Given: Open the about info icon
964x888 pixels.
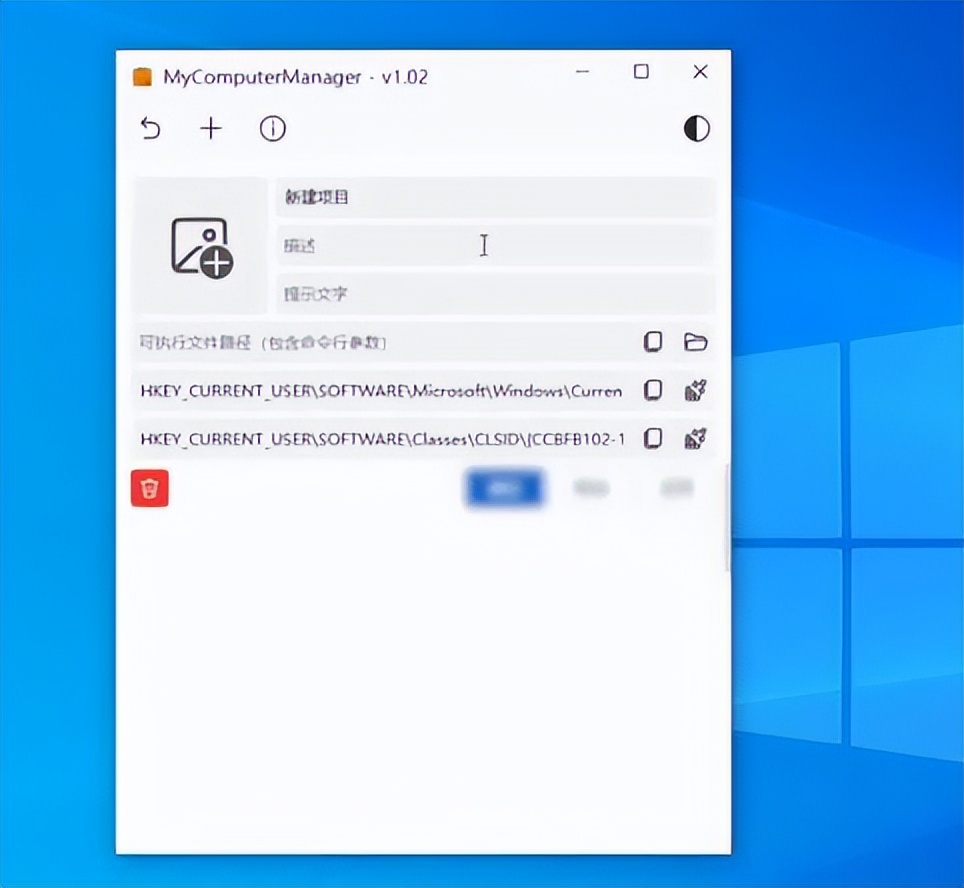Looking at the screenshot, I should click(x=273, y=129).
